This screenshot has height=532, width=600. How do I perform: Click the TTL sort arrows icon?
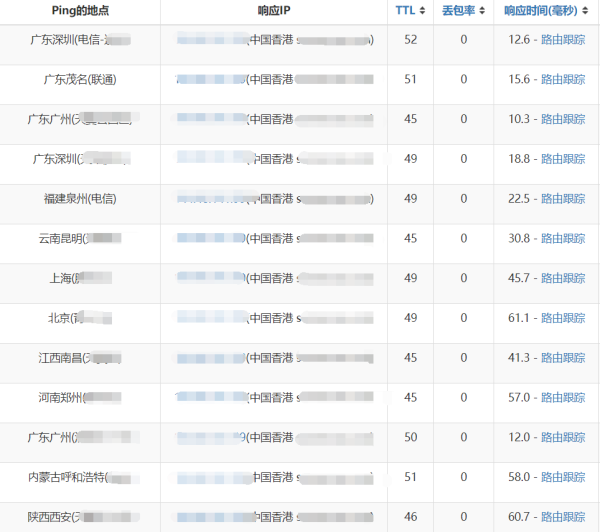click(422, 11)
